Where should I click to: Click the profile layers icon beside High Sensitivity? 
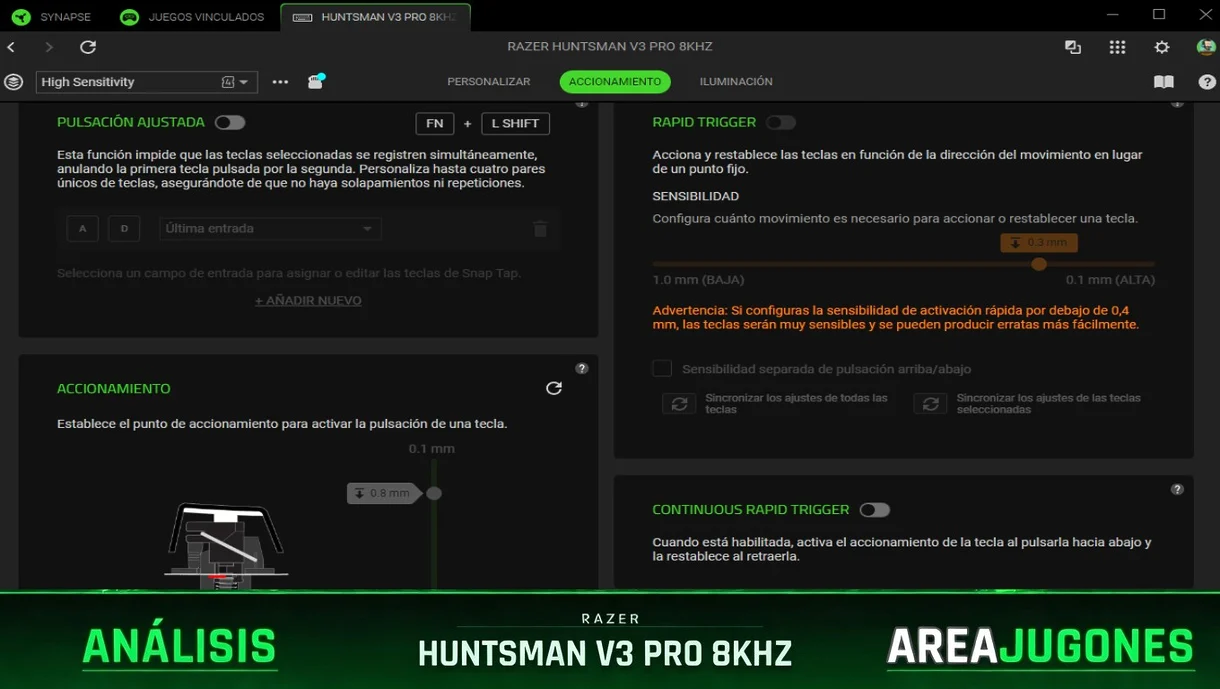[x=13, y=82]
